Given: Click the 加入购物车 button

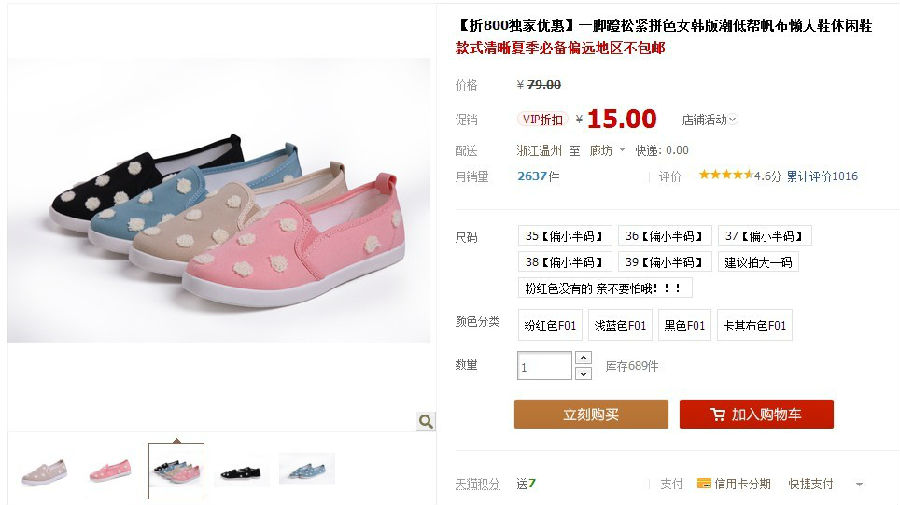Looking at the screenshot, I should point(757,414).
